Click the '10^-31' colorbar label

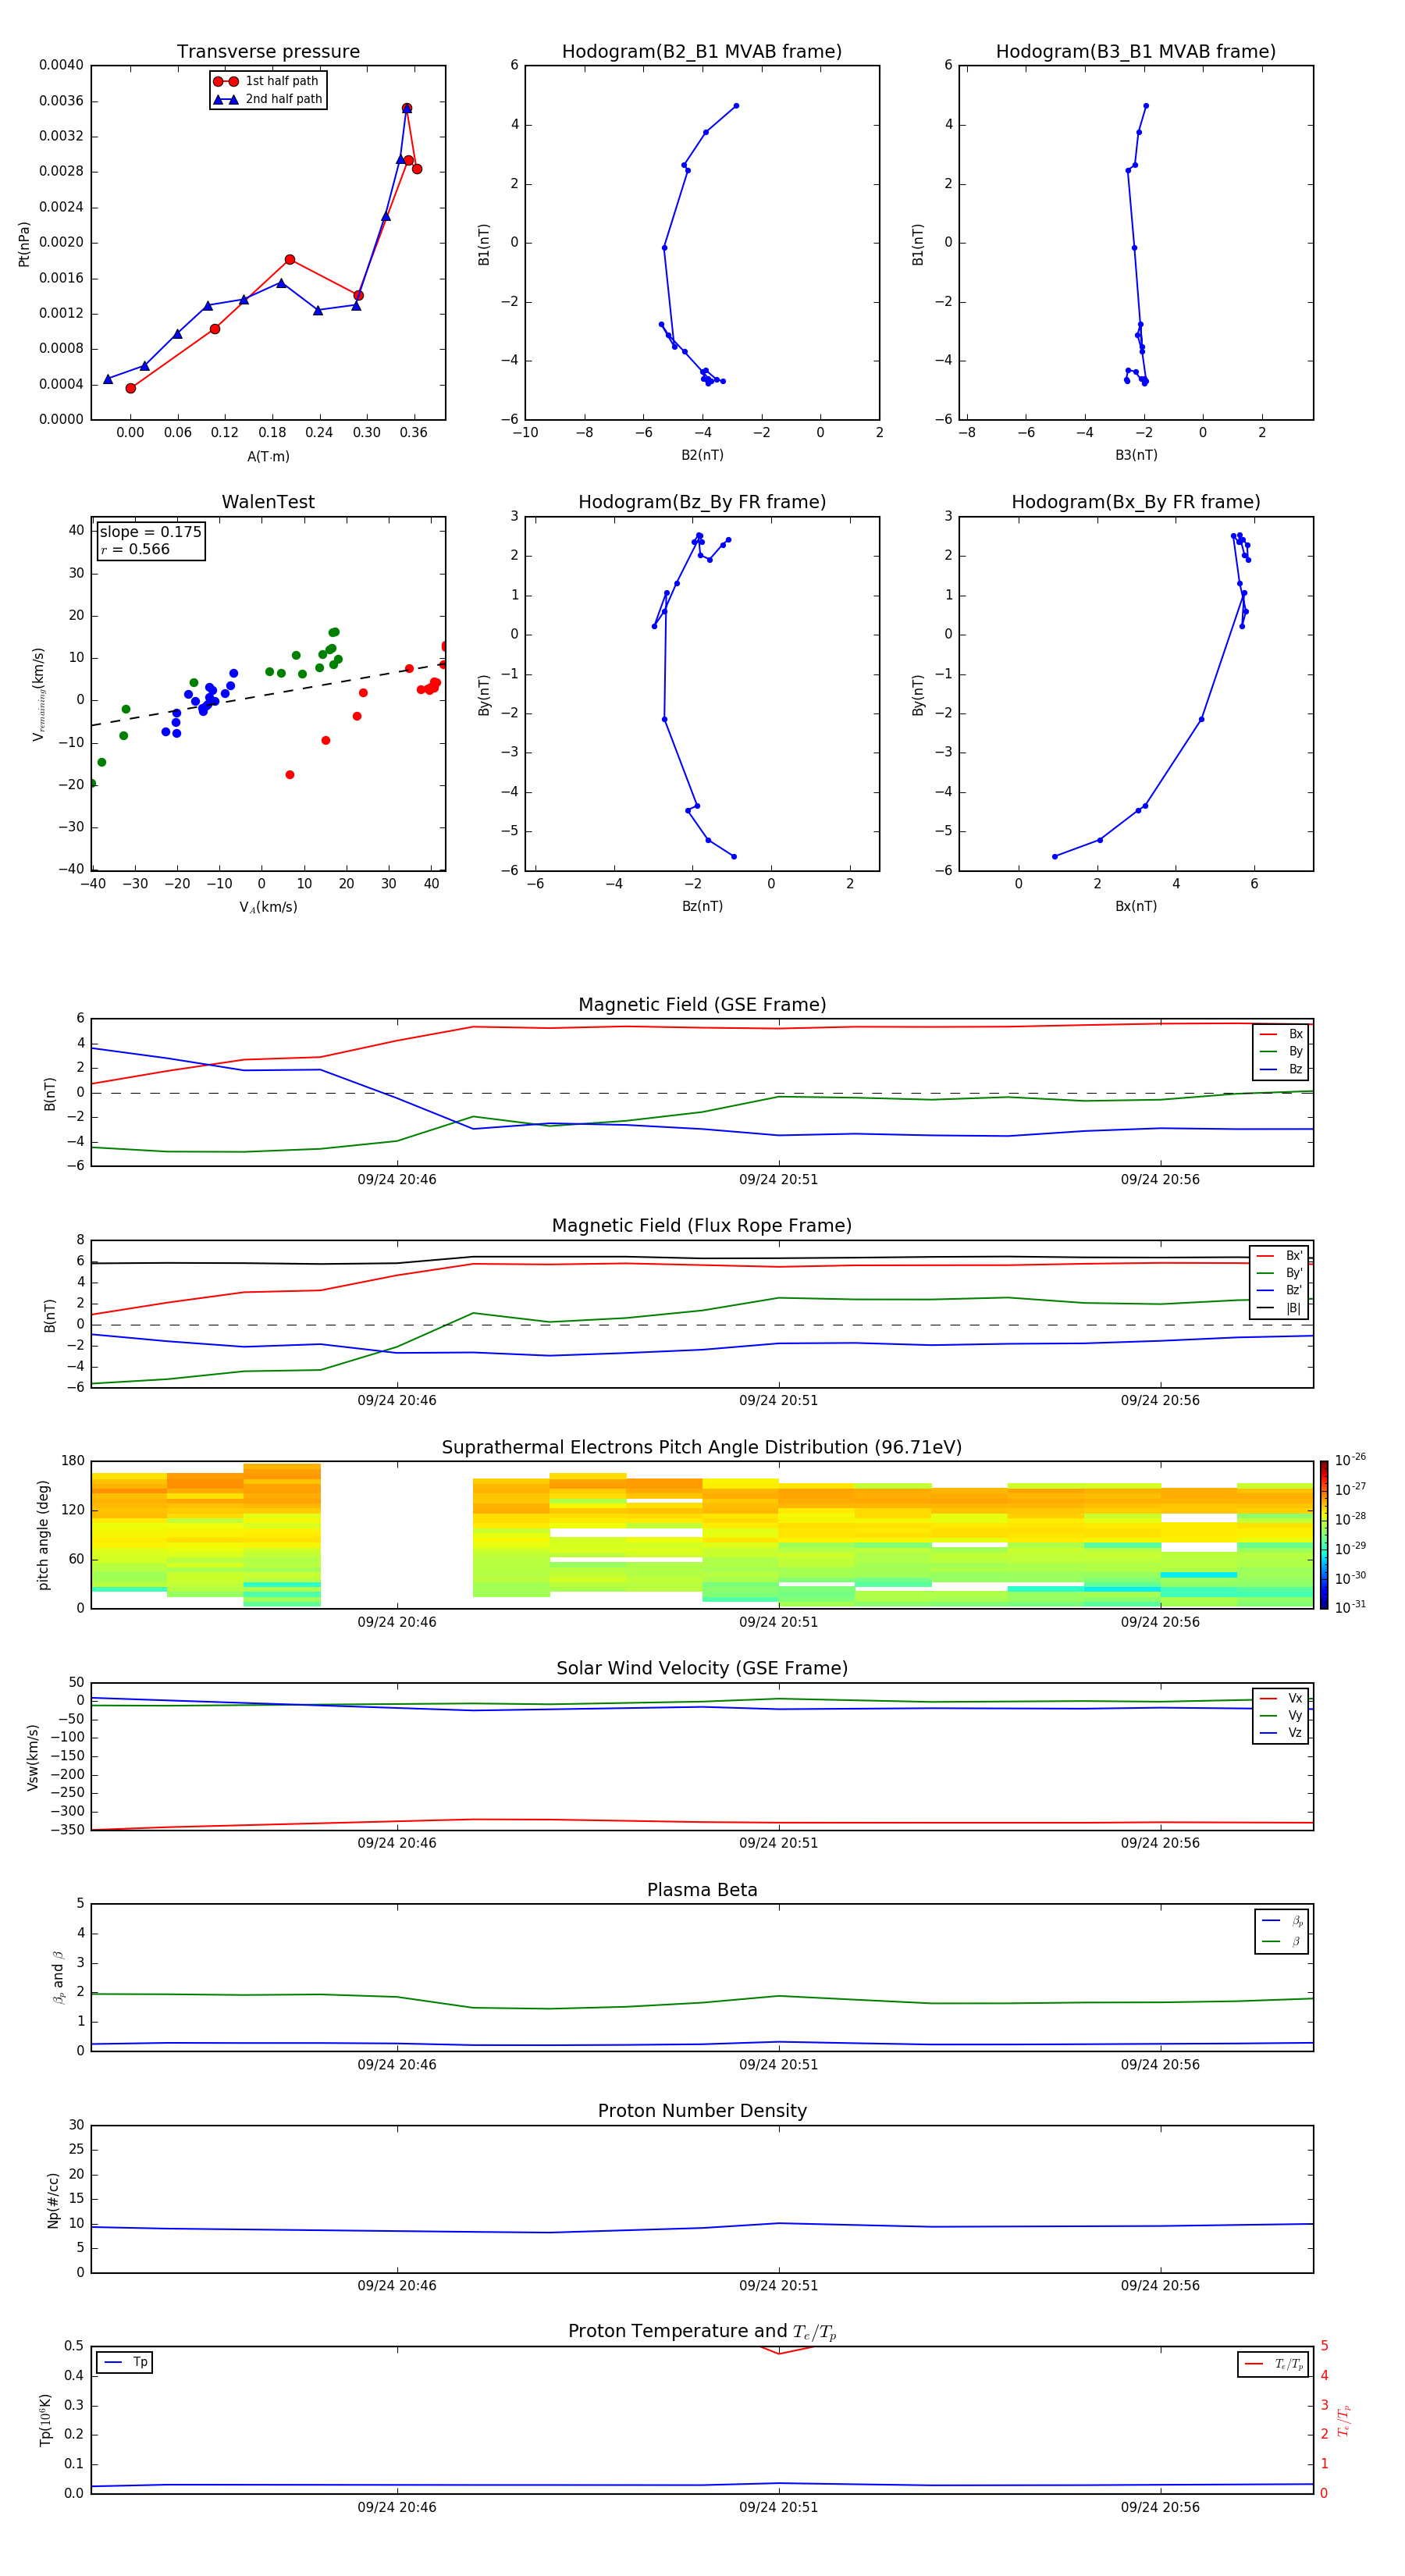point(1350,1607)
